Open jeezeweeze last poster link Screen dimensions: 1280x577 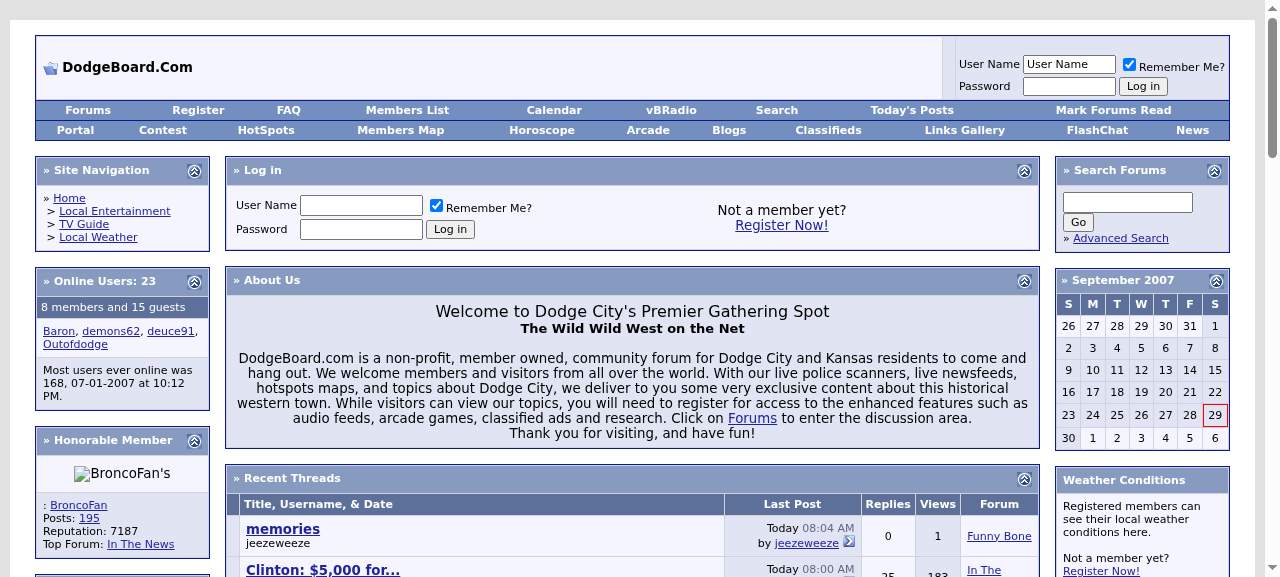pyautogui.click(x=807, y=543)
